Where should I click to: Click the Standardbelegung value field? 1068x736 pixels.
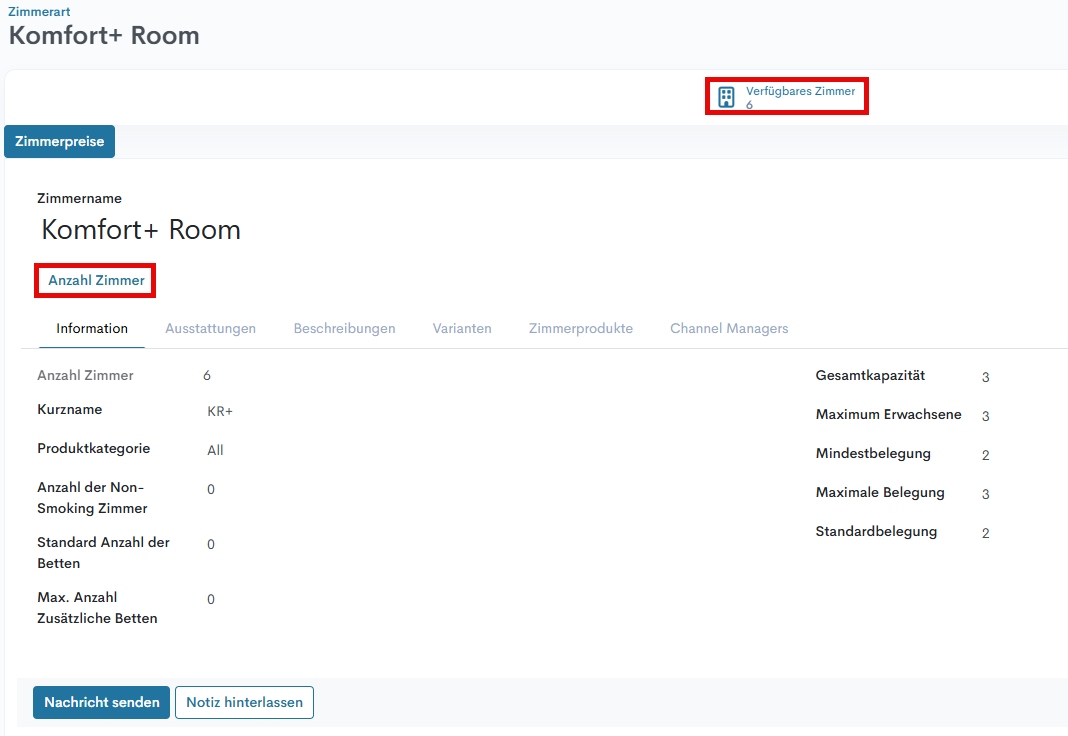985,533
